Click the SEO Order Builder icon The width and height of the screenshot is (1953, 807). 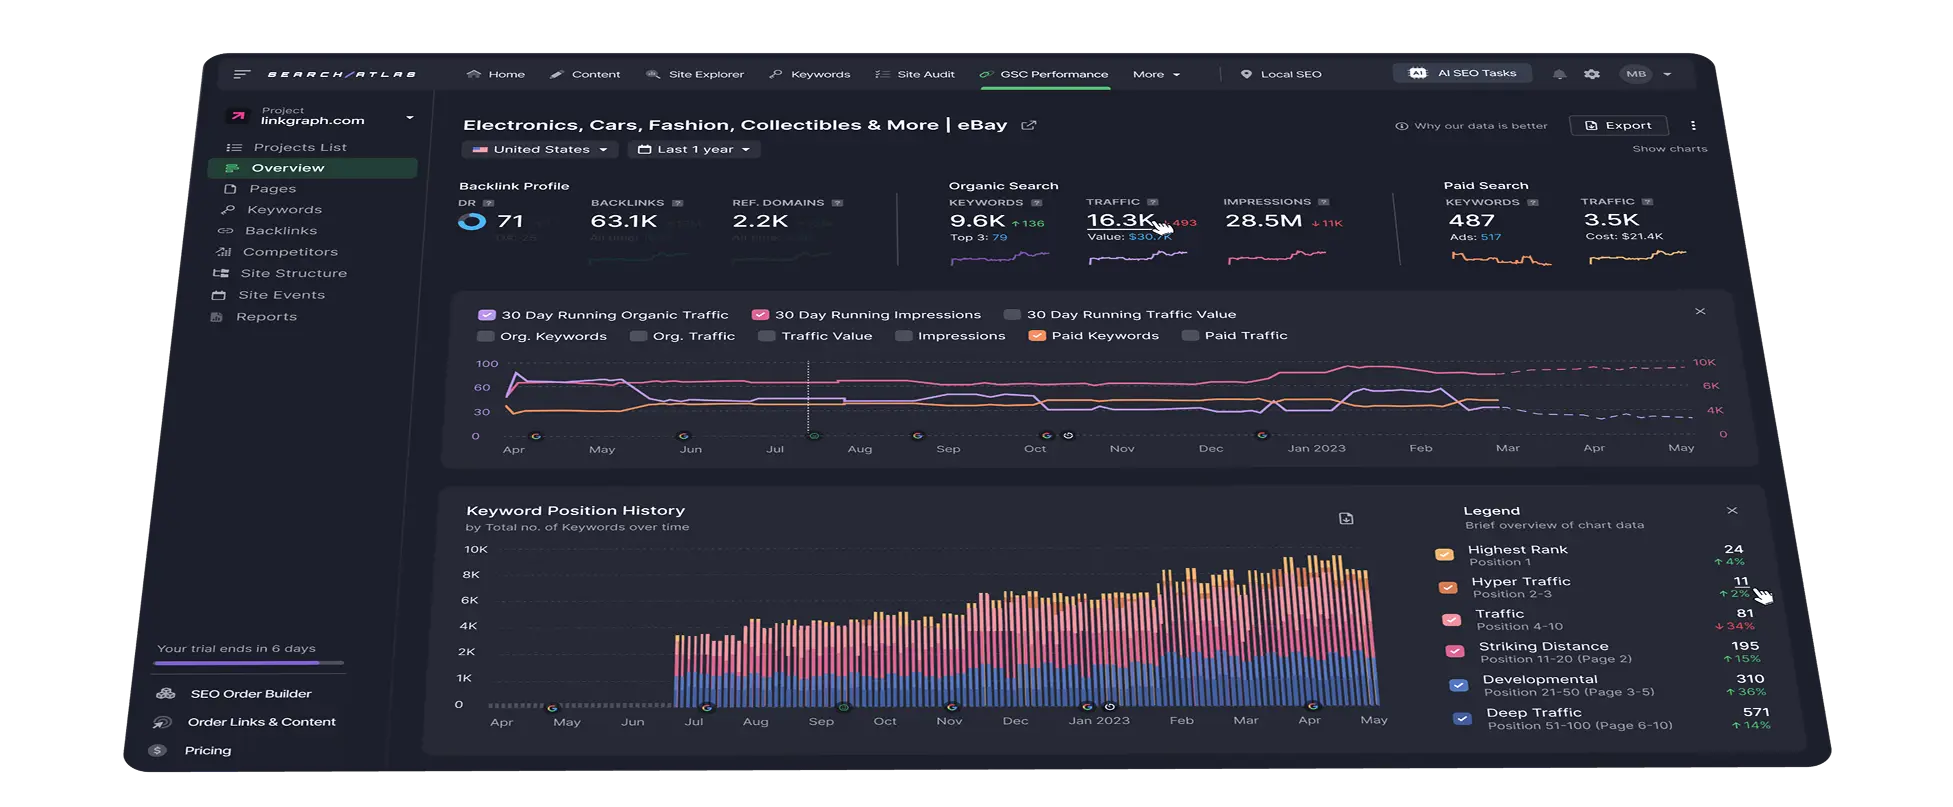coord(166,694)
